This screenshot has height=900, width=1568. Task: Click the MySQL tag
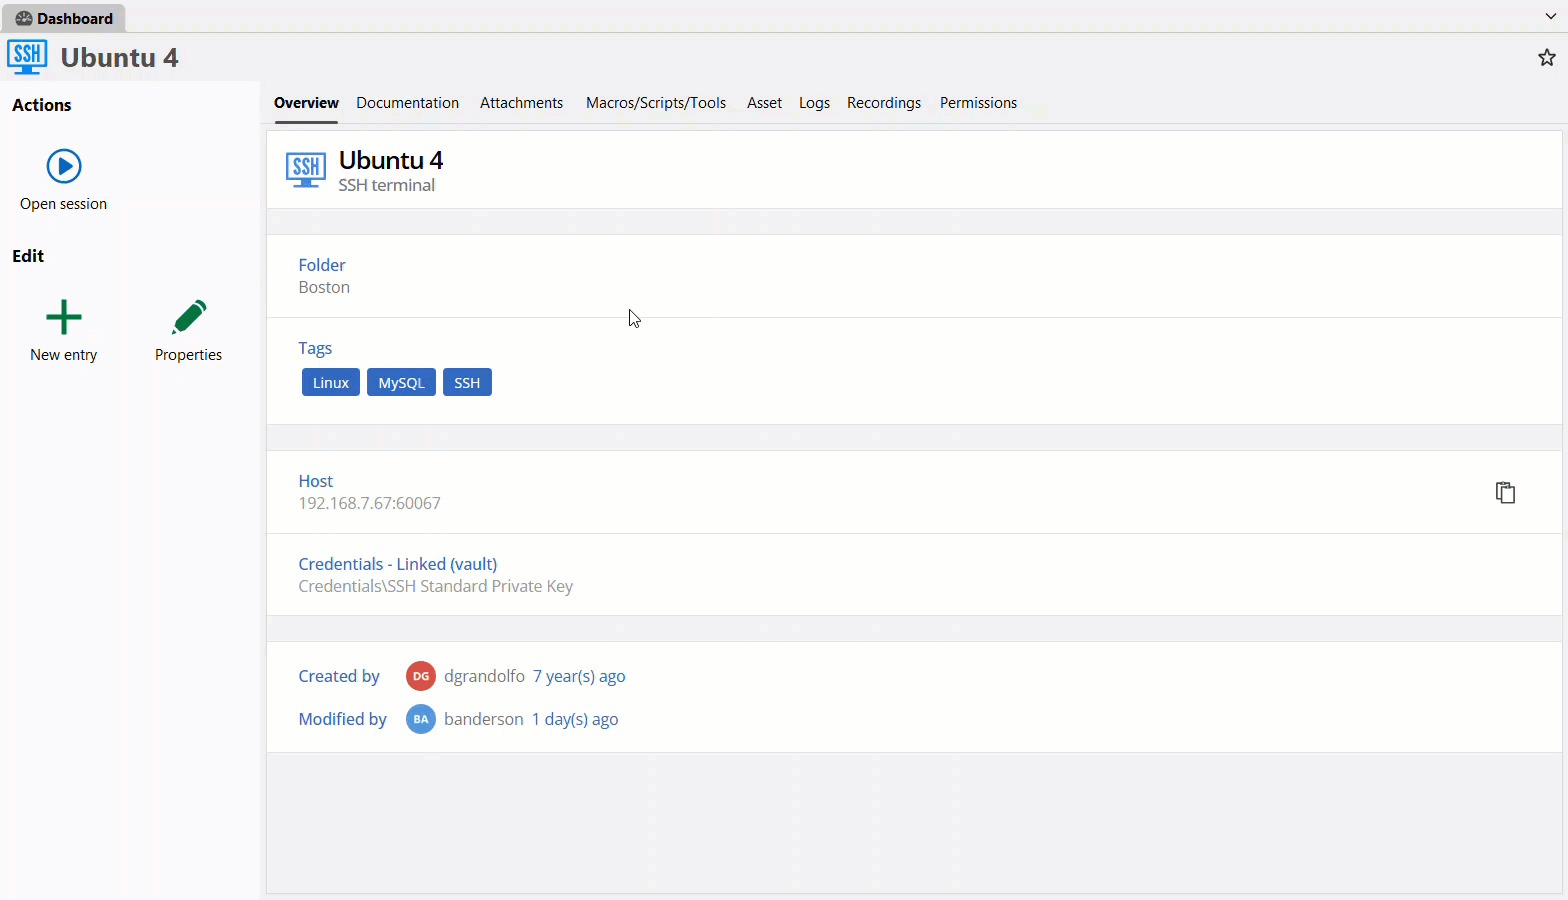pos(401,383)
